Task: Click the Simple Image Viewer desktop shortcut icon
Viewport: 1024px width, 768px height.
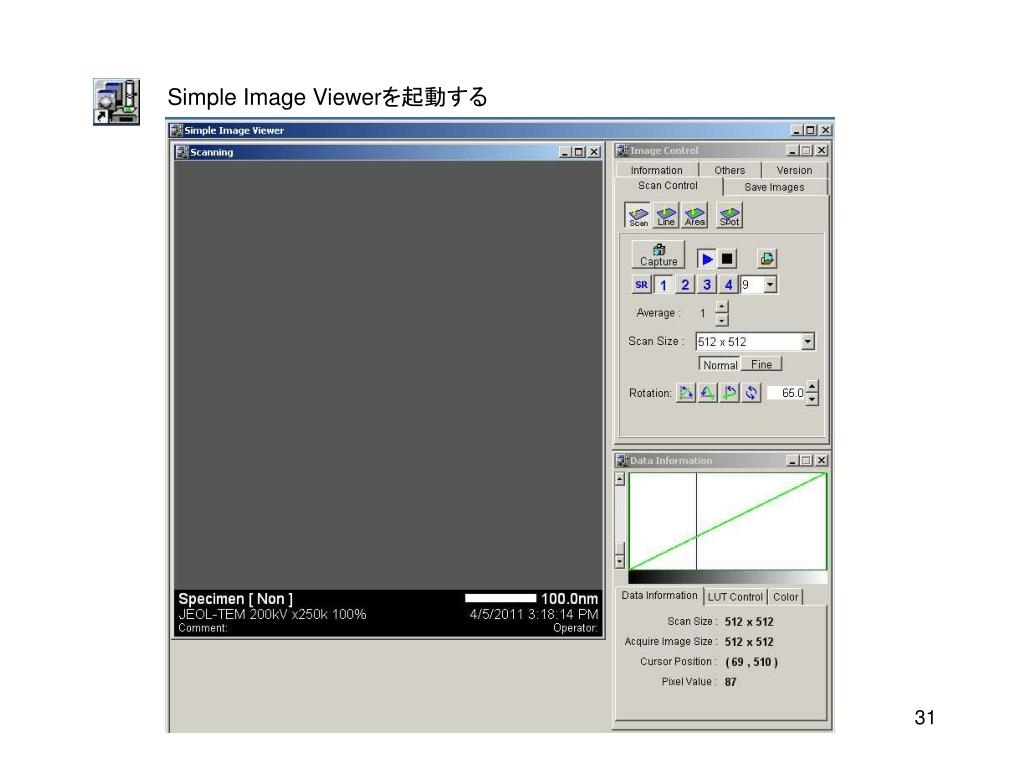Action: tap(116, 102)
